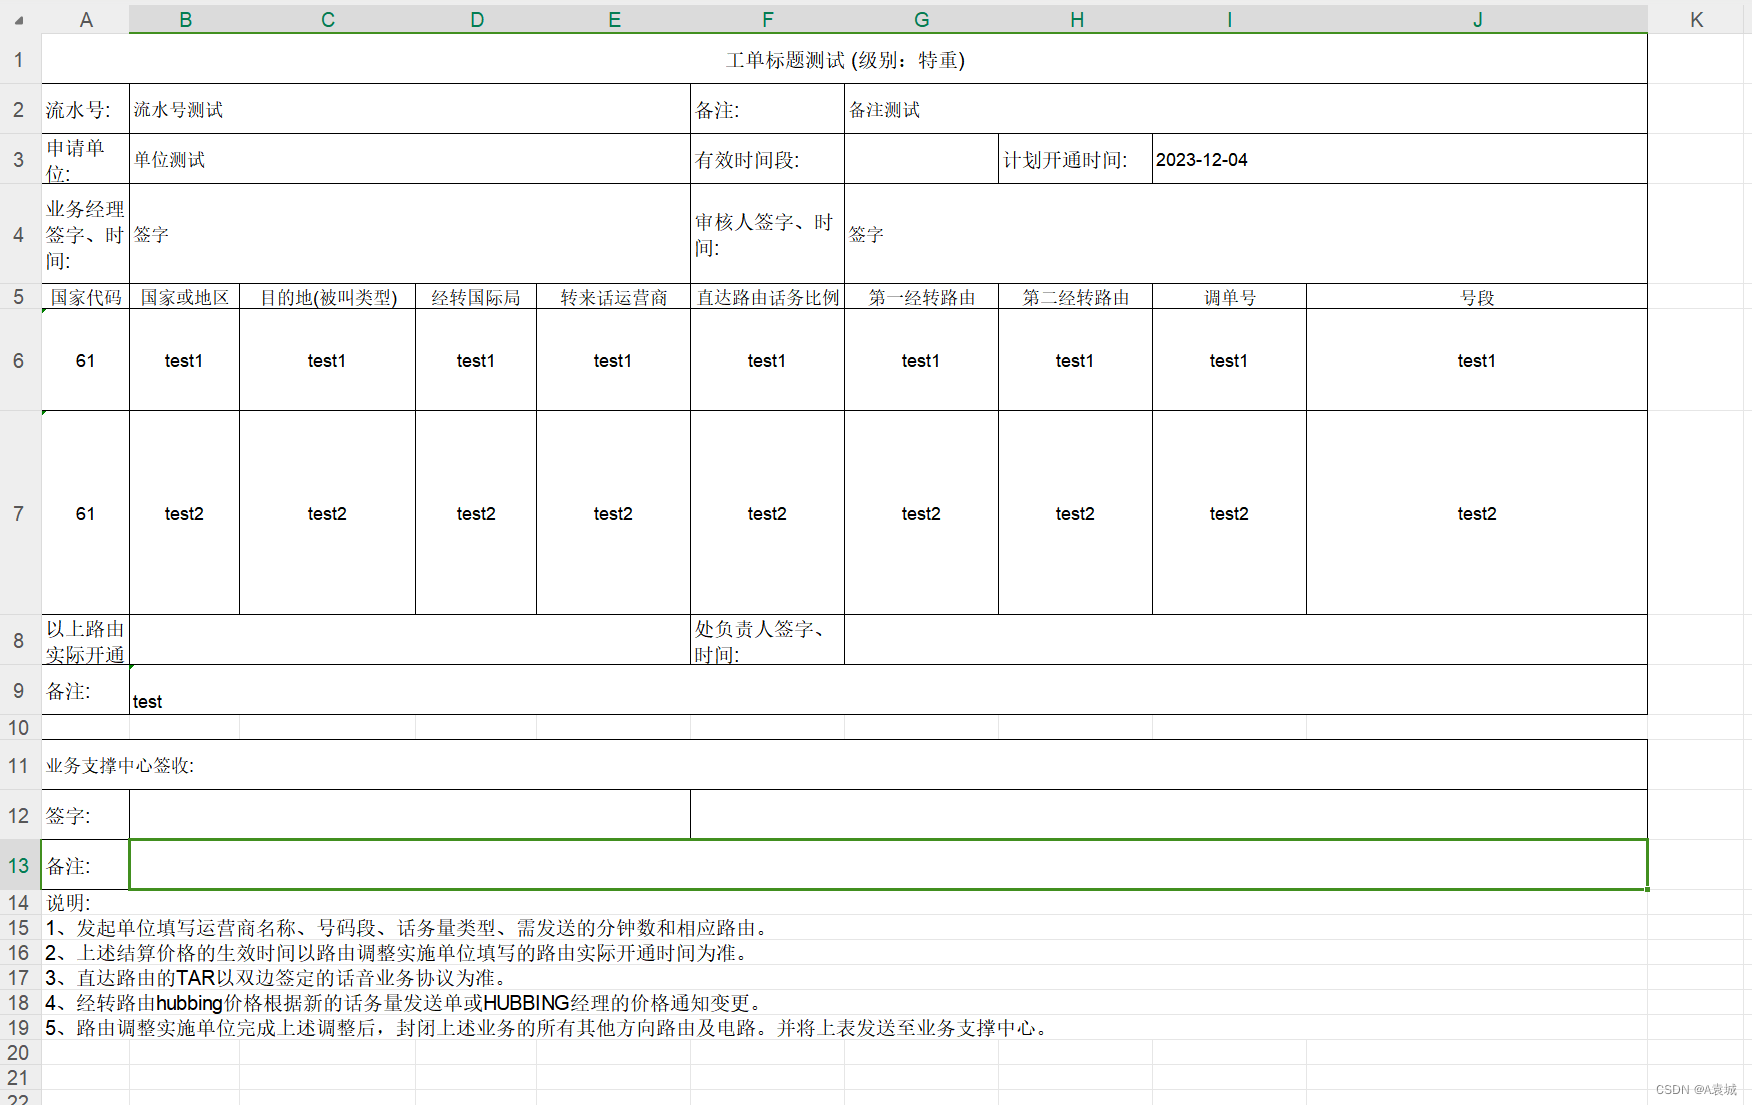
Task: Select row 20 header
Action: pyautogui.click(x=19, y=1052)
